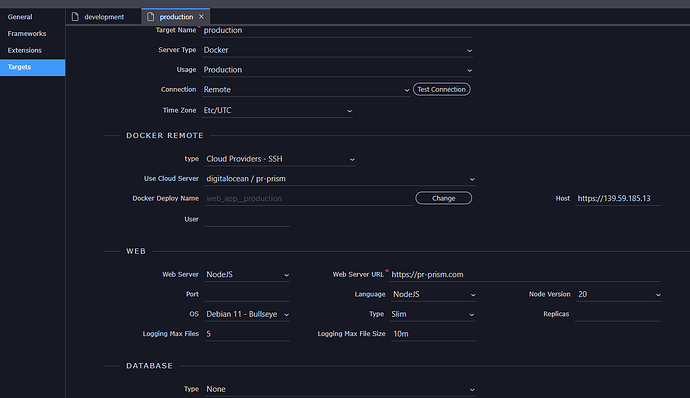The width and height of the screenshot is (690, 398).
Task: Click the empty Port field
Action: tap(247, 295)
